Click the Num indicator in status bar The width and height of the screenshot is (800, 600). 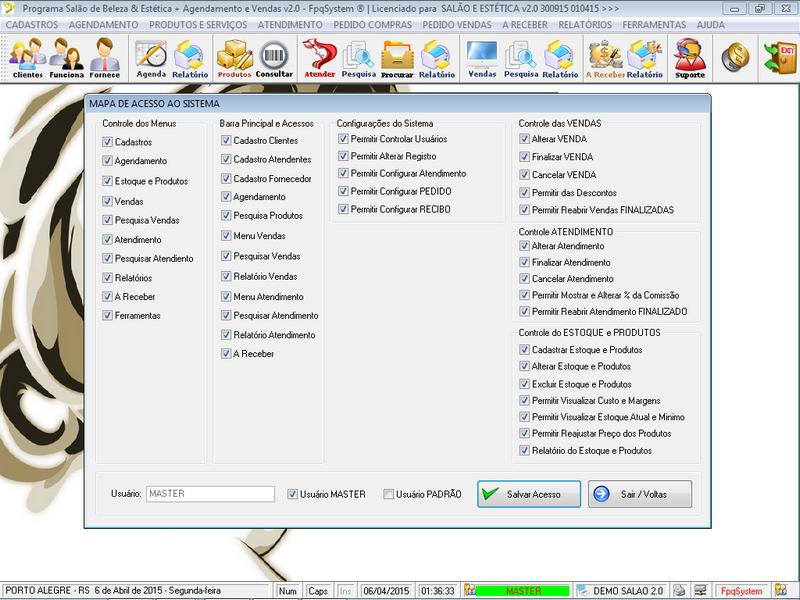(288, 591)
